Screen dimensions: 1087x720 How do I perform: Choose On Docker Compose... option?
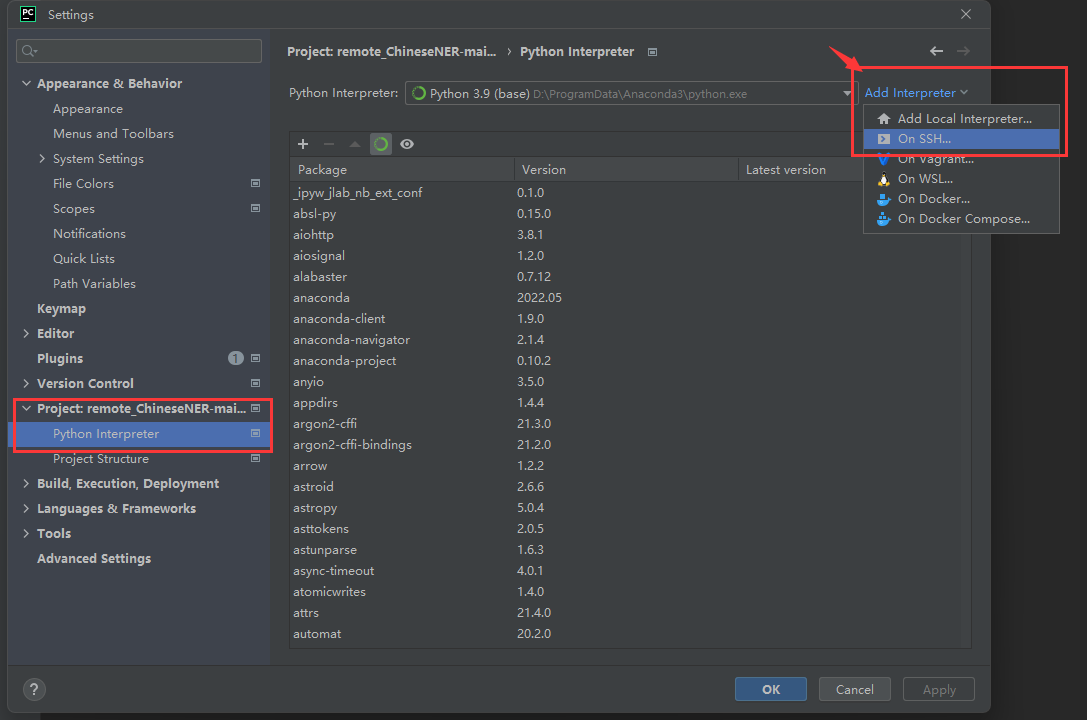[963, 219]
